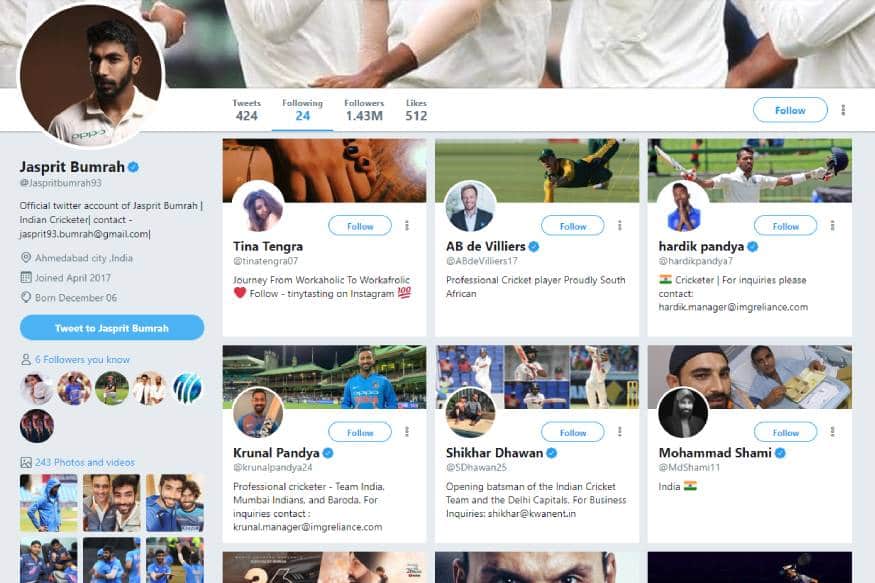
Task: Open more options beside main Follow button
Action: point(843,110)
